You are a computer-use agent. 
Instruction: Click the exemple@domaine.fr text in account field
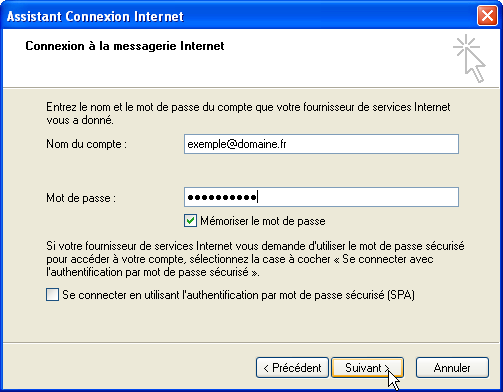pos(237,144)
